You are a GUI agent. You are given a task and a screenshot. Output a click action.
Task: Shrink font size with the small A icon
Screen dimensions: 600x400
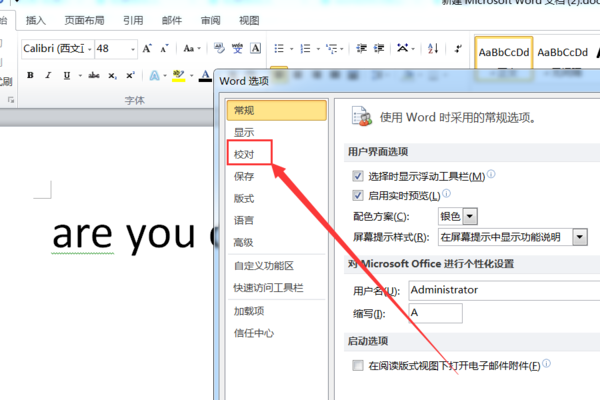tap(164, 49)
